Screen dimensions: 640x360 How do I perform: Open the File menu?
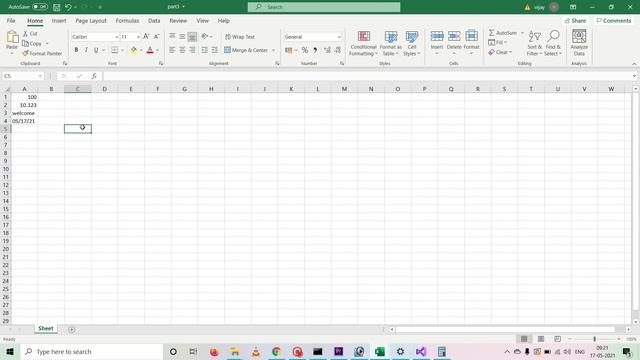(11, 20)
